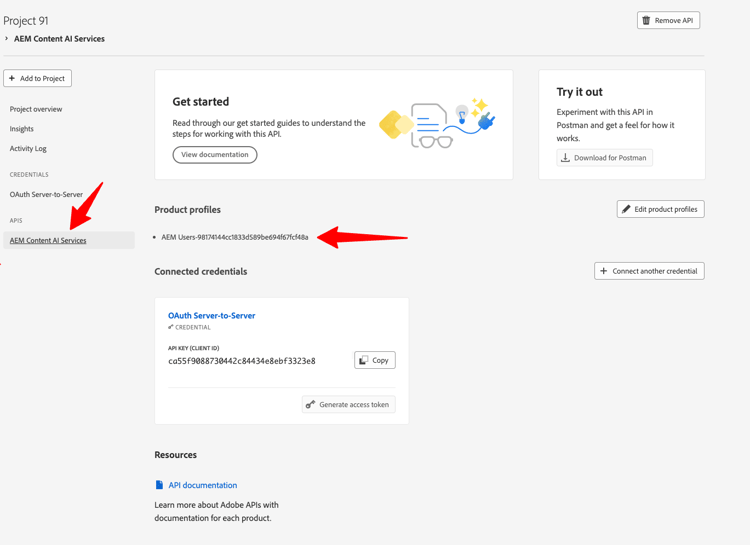Image resolution: width=750 pixels, height=545 pixels.
Task: Click the key icon next to CREDENTIAL label
Action: point(170,327)
